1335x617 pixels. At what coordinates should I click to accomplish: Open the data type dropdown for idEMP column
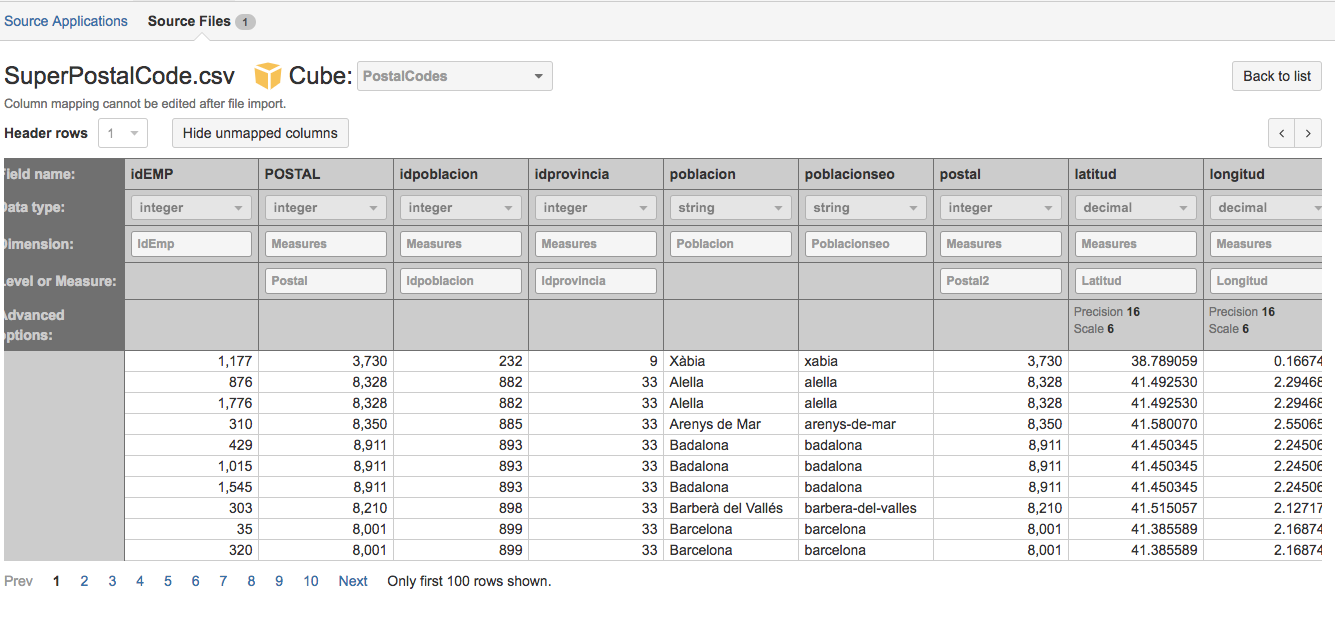190,207
